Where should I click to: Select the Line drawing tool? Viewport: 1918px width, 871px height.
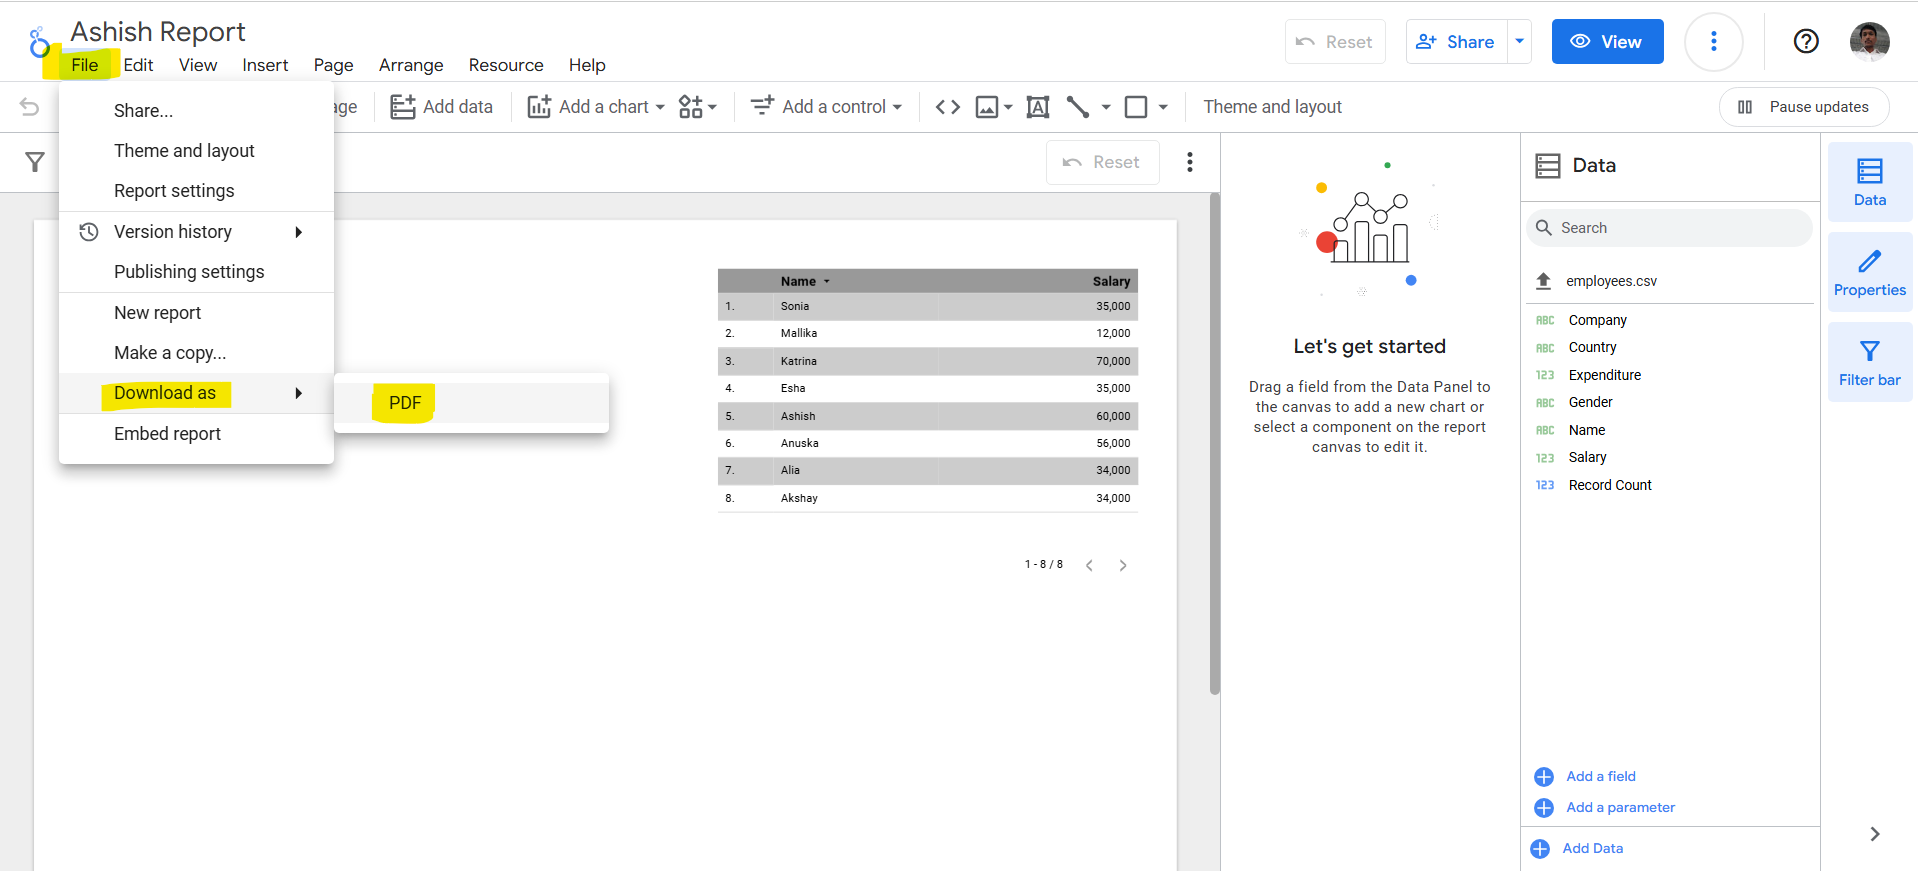[1077, 107]
